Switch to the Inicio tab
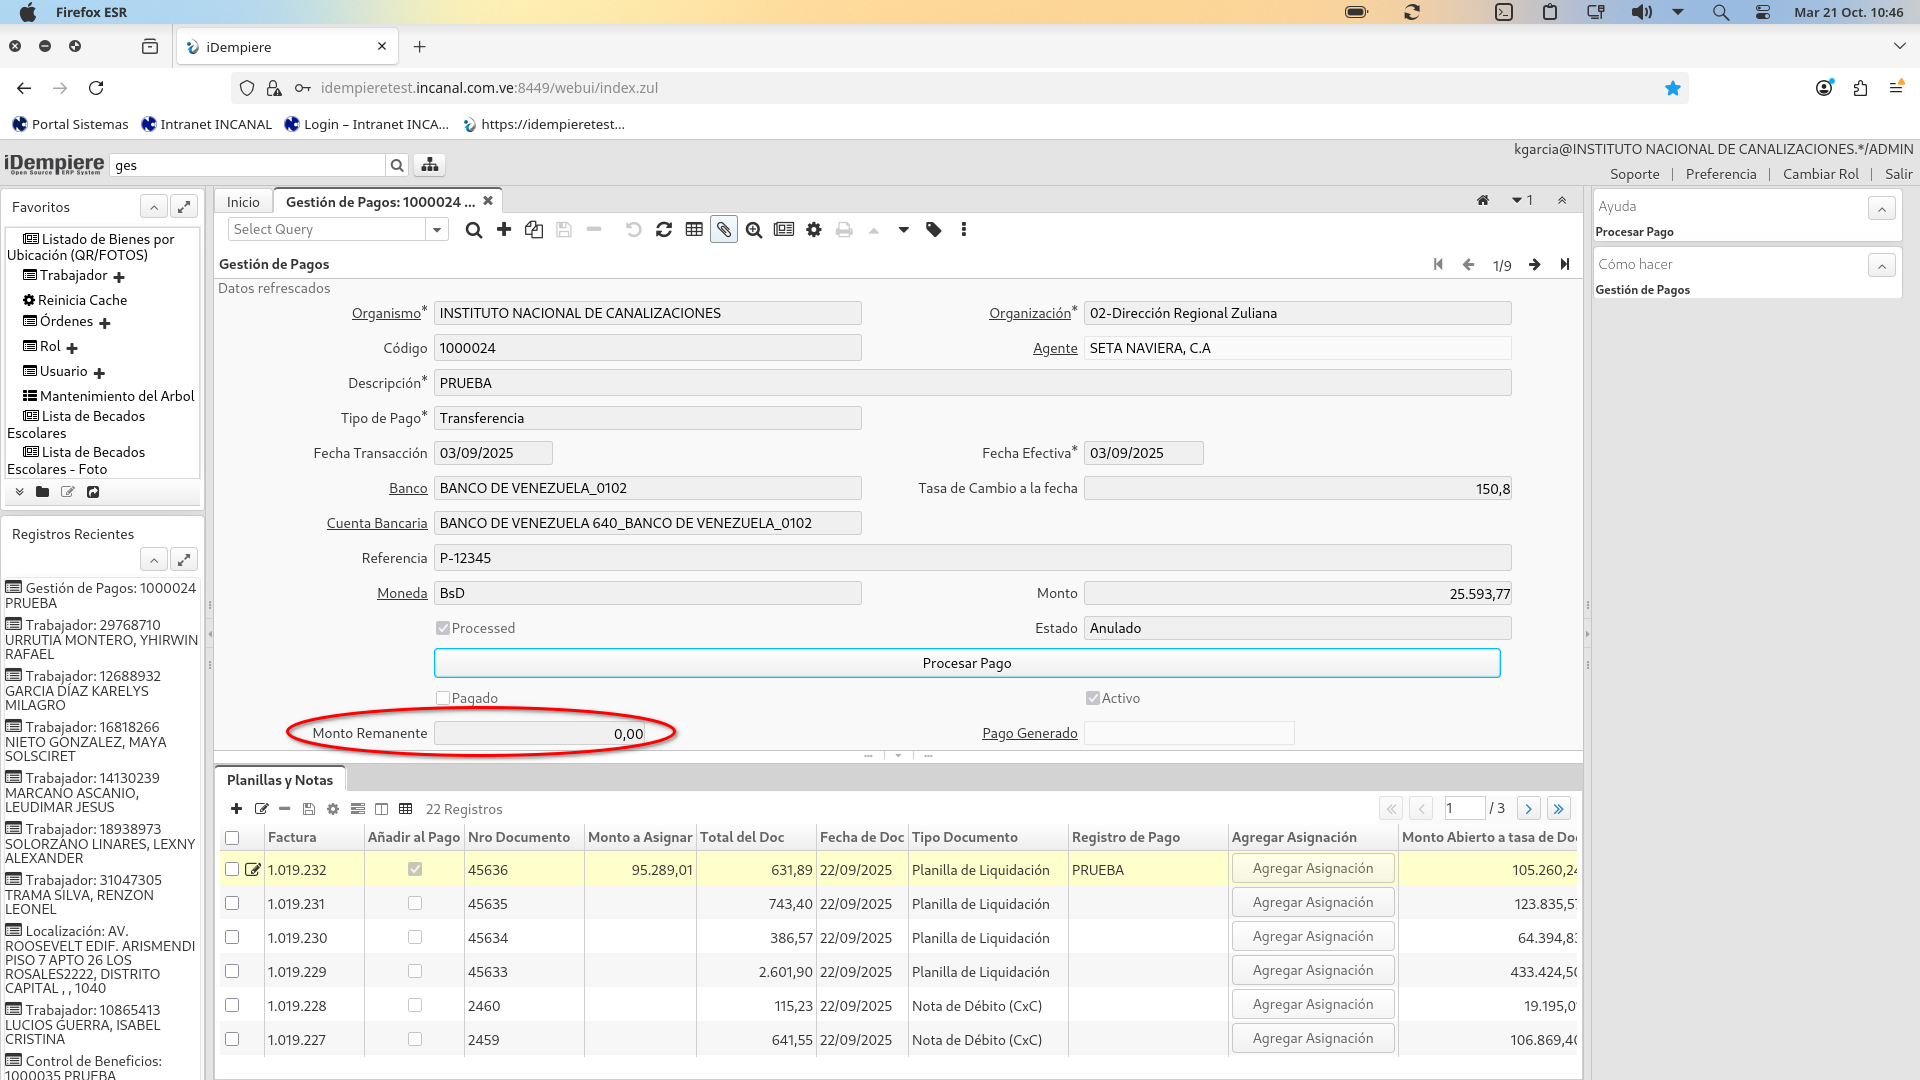Image resolution: width=1920 pixels, height=1080 pixels. tap(243, 202)
